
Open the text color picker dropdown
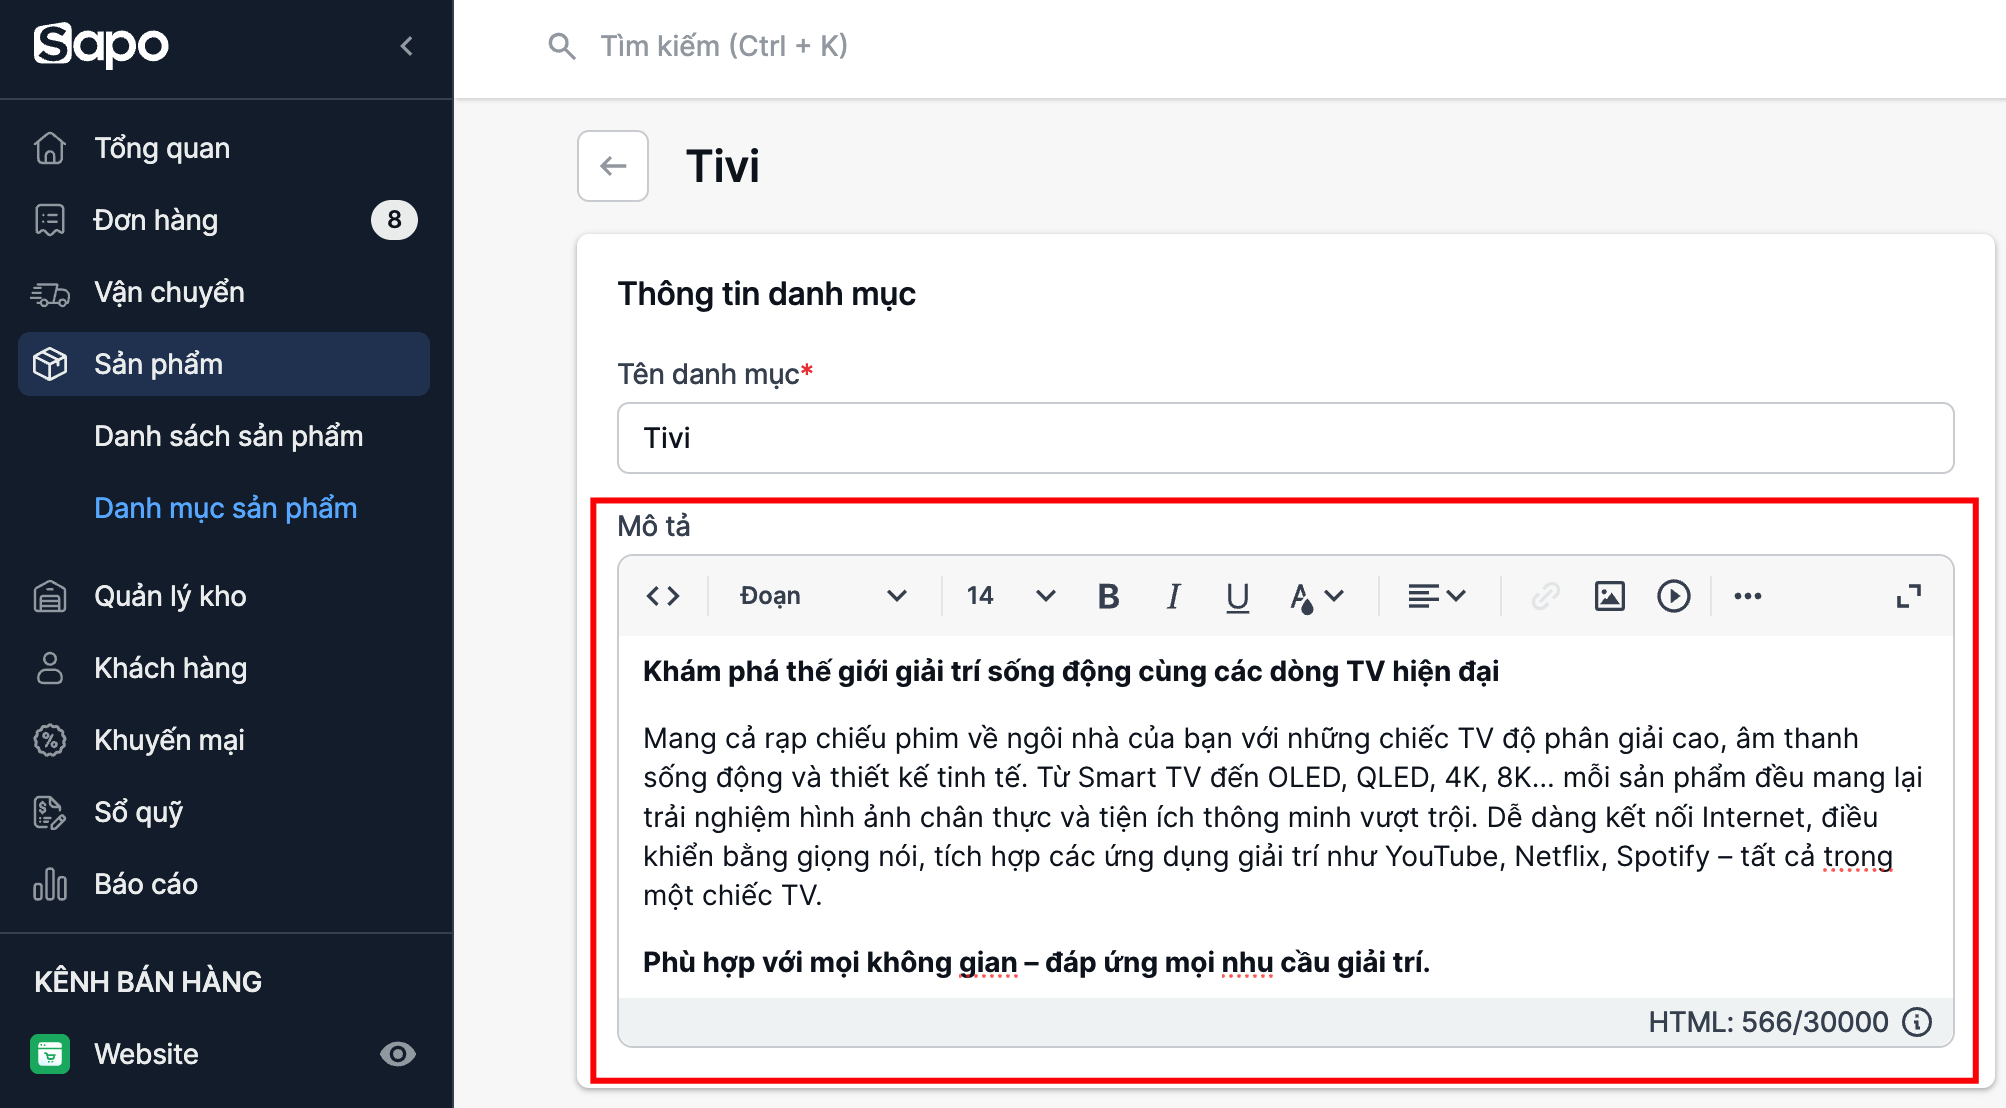click(1315, 596)
